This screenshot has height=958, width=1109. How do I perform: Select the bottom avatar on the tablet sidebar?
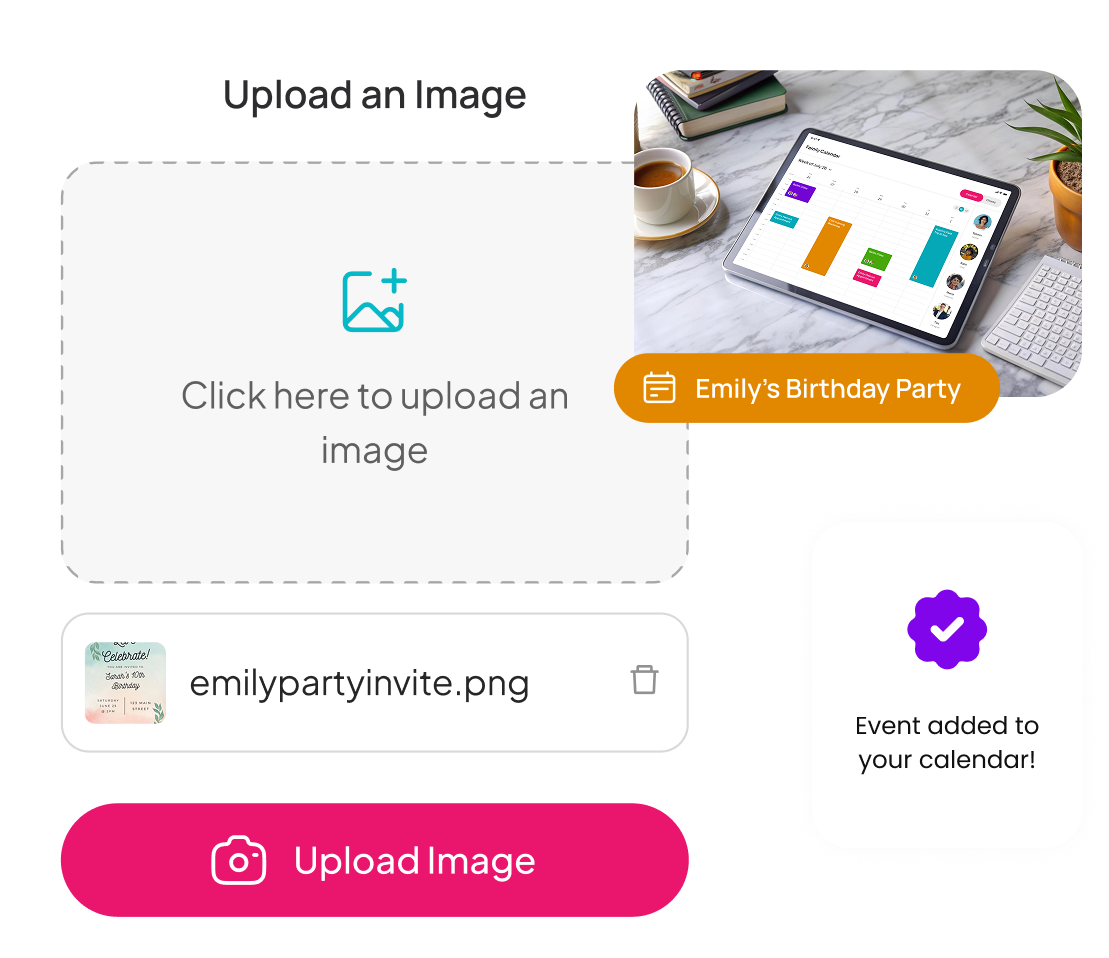pyautogui.click(x=941, y=310)
